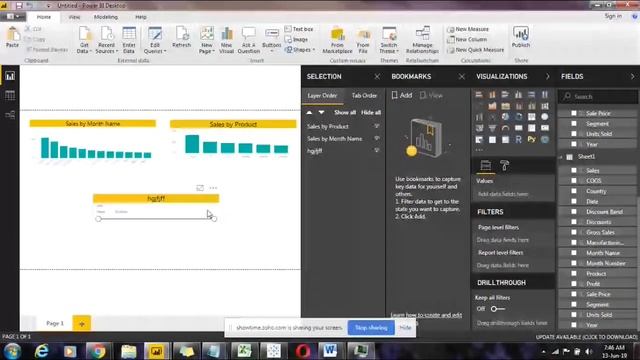This screenshot has width=640, height=360.
Task: Switch to the Modeling ribbon tab
Action: point(106,17)
